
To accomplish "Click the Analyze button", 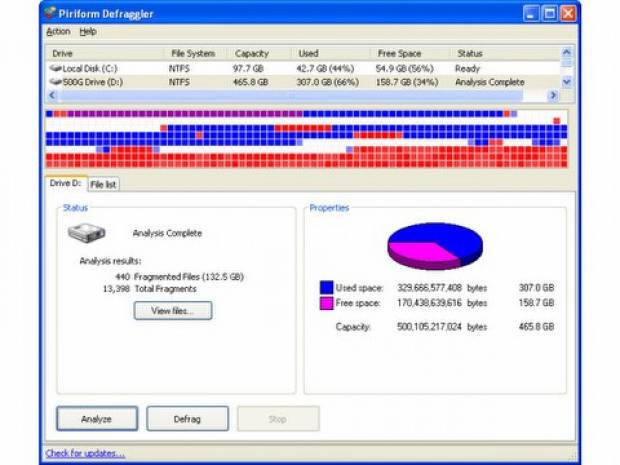I will tap(97, 419).
